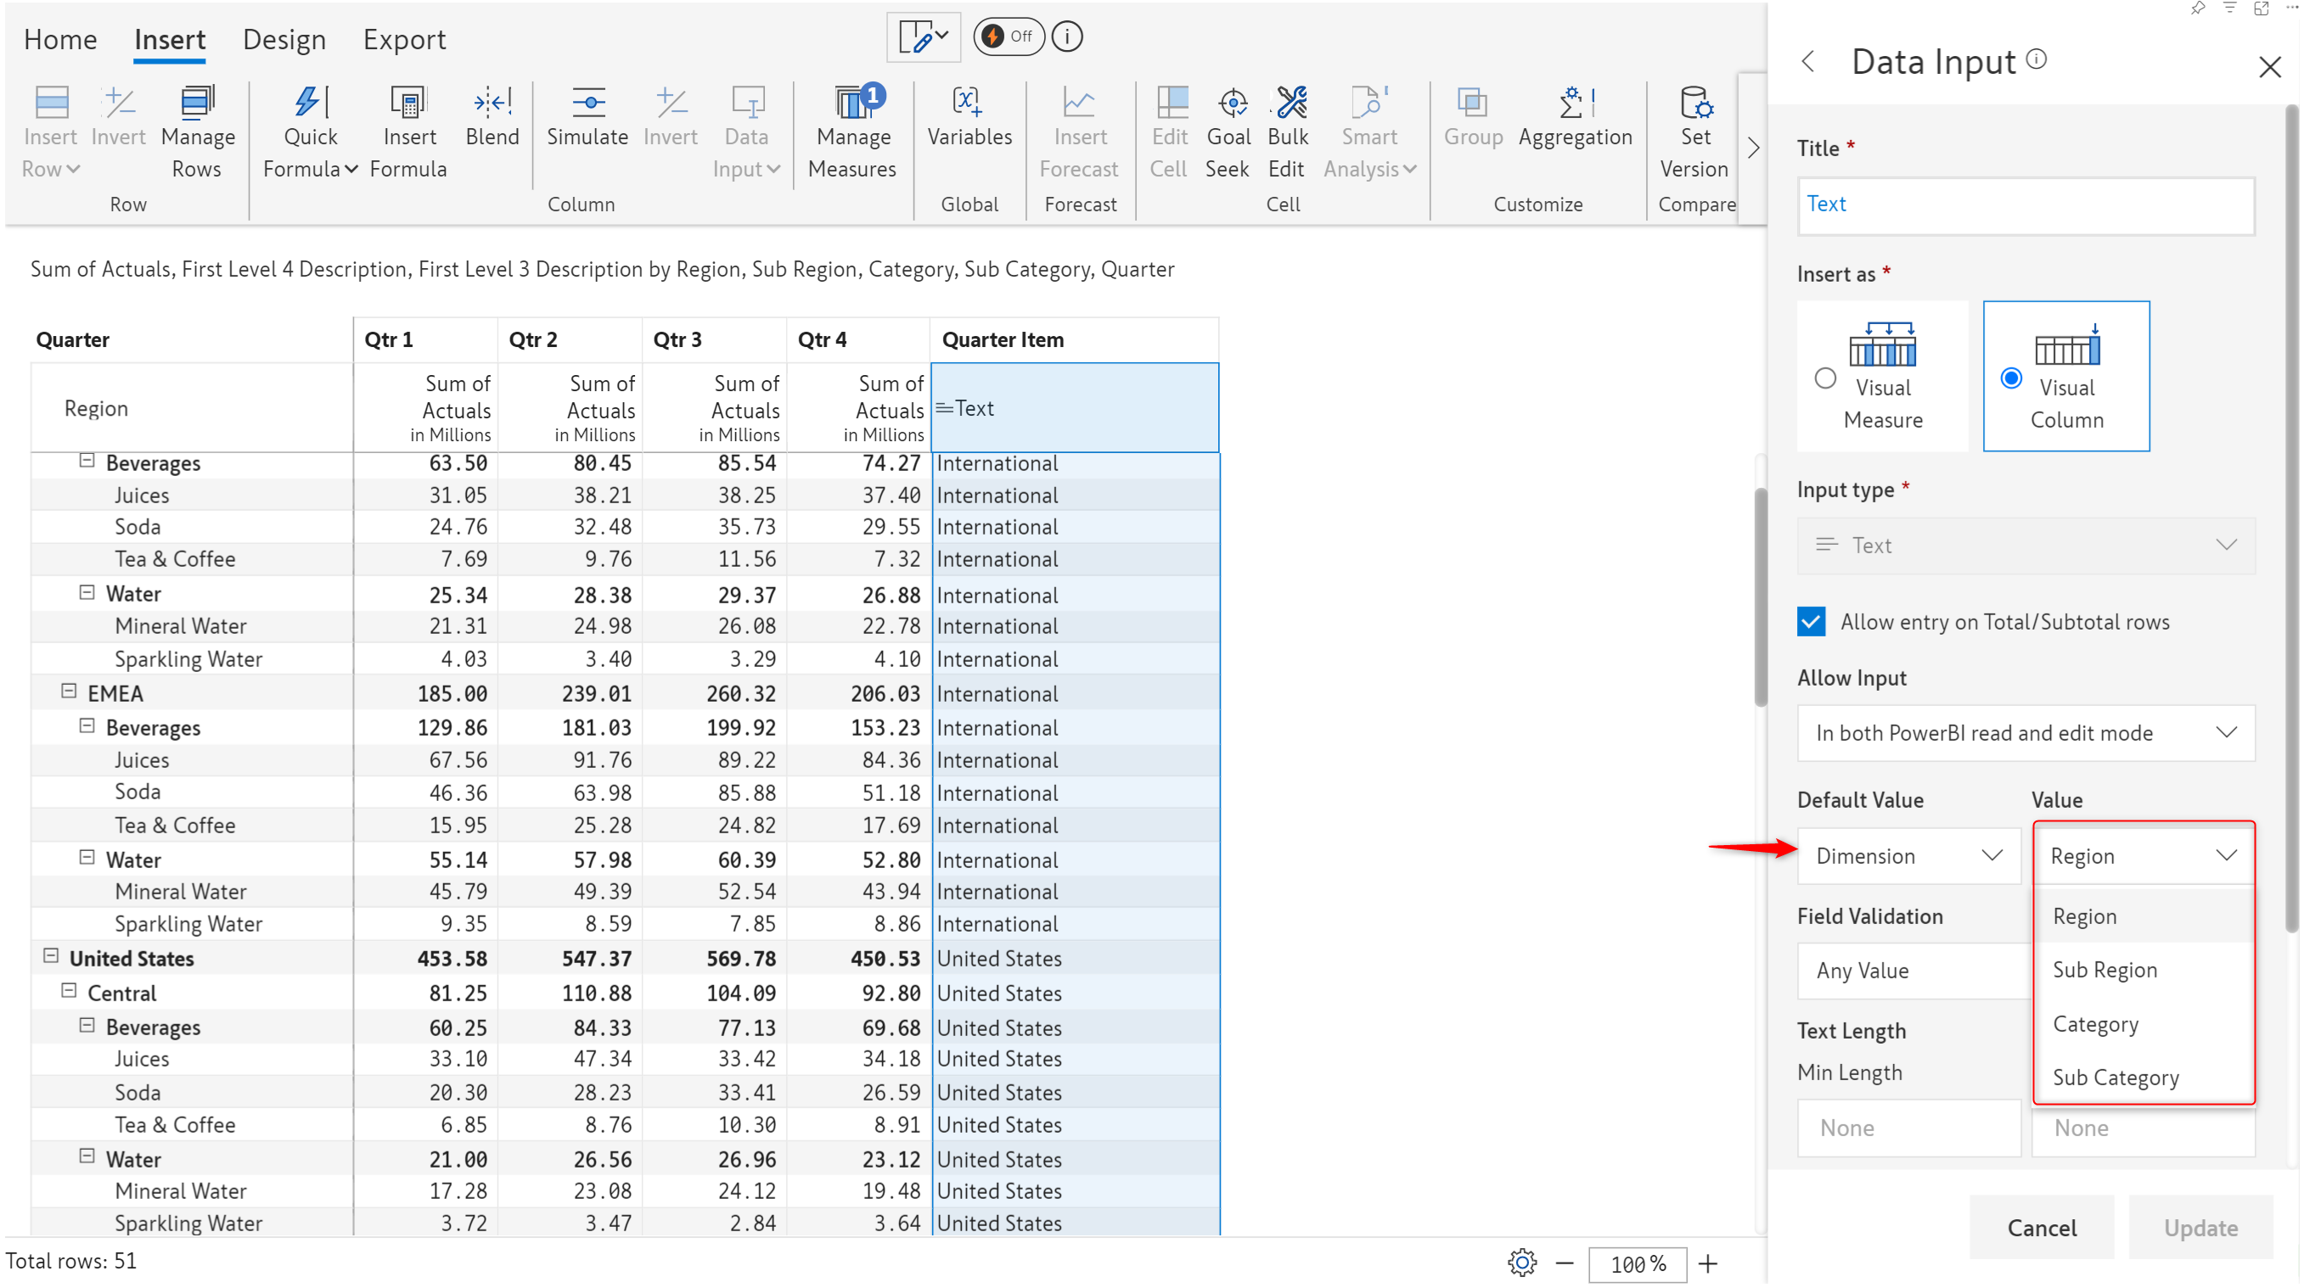This screenshot has width=2304, height=1288.
Task: Collapse the United States row
Action: [x=51, y=957]
